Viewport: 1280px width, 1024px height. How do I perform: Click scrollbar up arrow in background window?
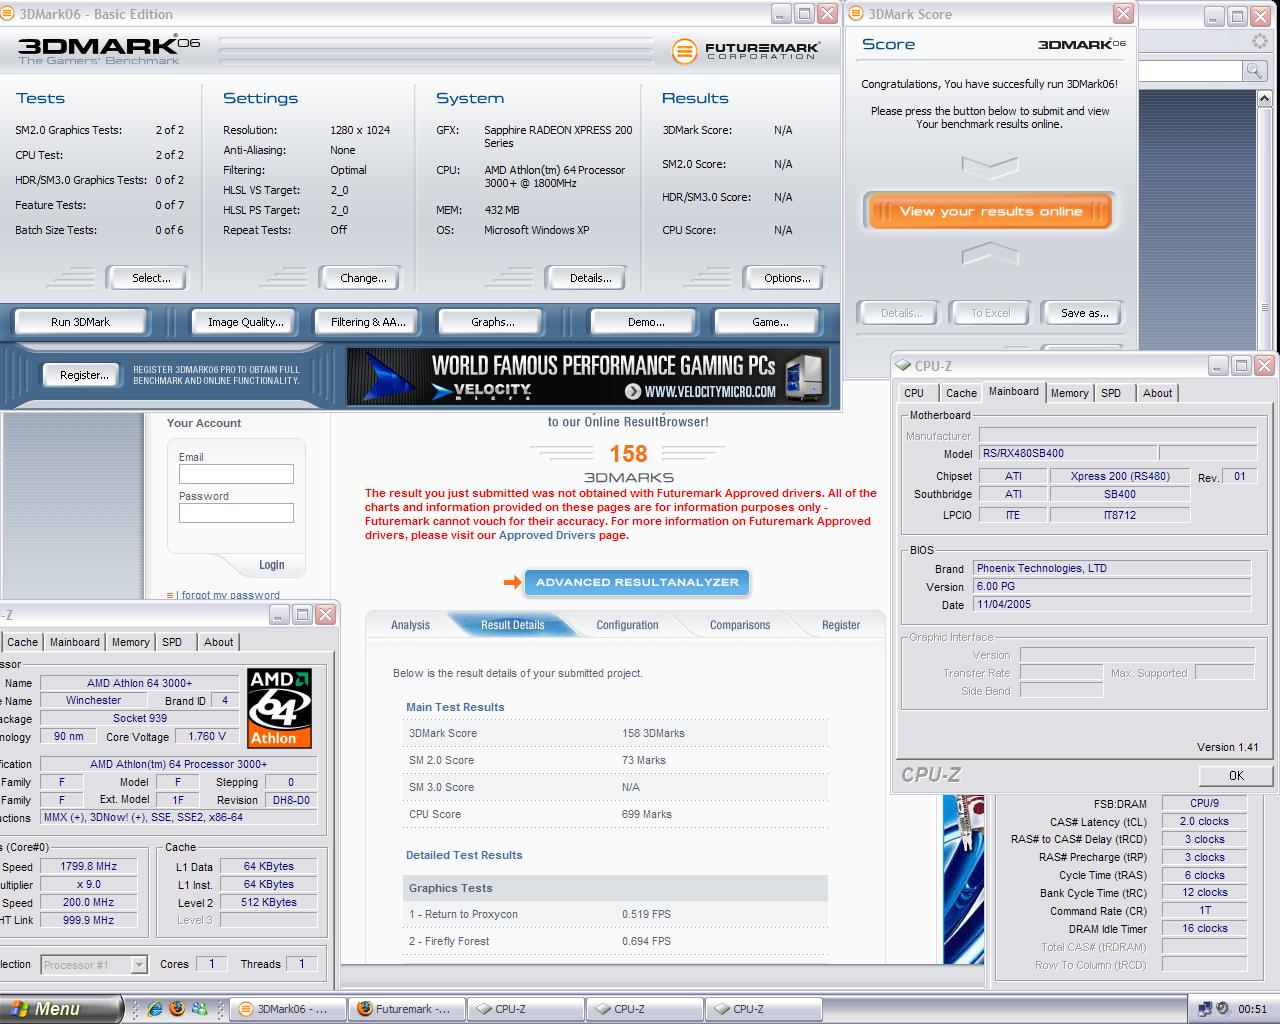pyautogui.click(x=1265, y=99)
